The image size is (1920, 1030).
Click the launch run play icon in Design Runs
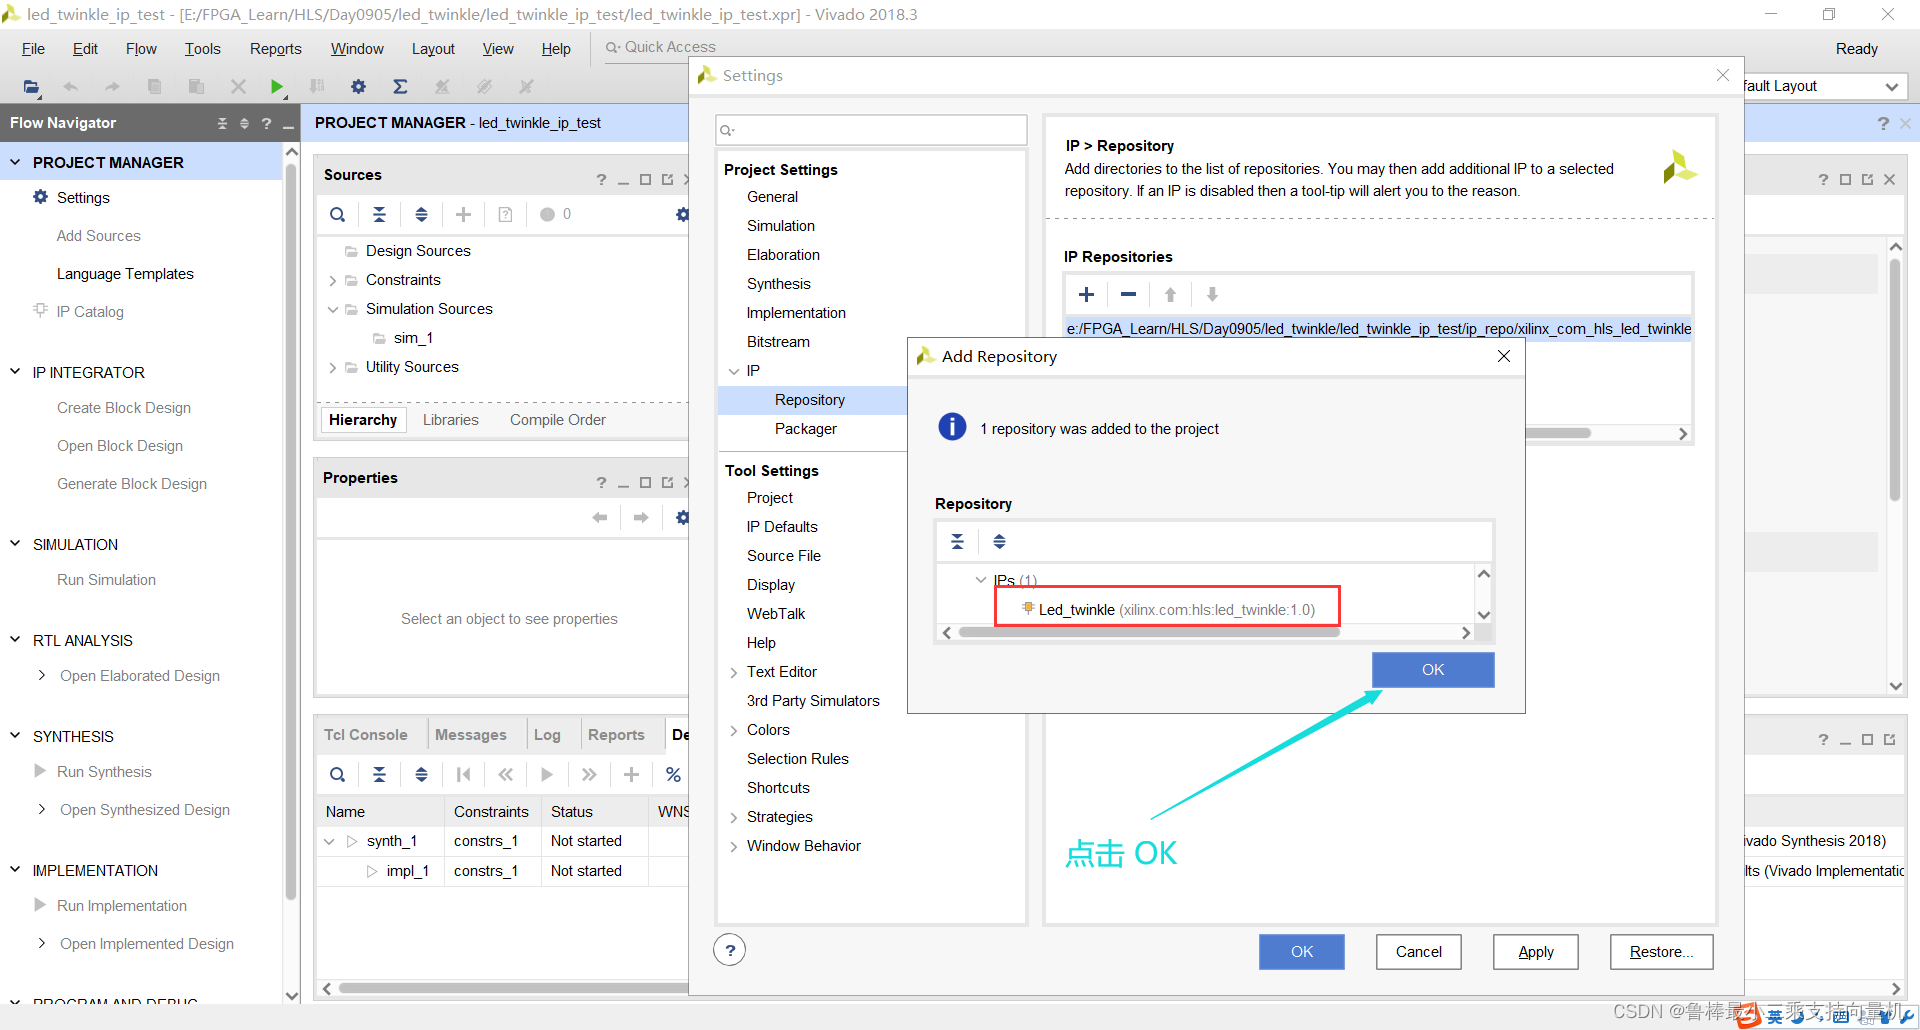click(x=546, y=774)
